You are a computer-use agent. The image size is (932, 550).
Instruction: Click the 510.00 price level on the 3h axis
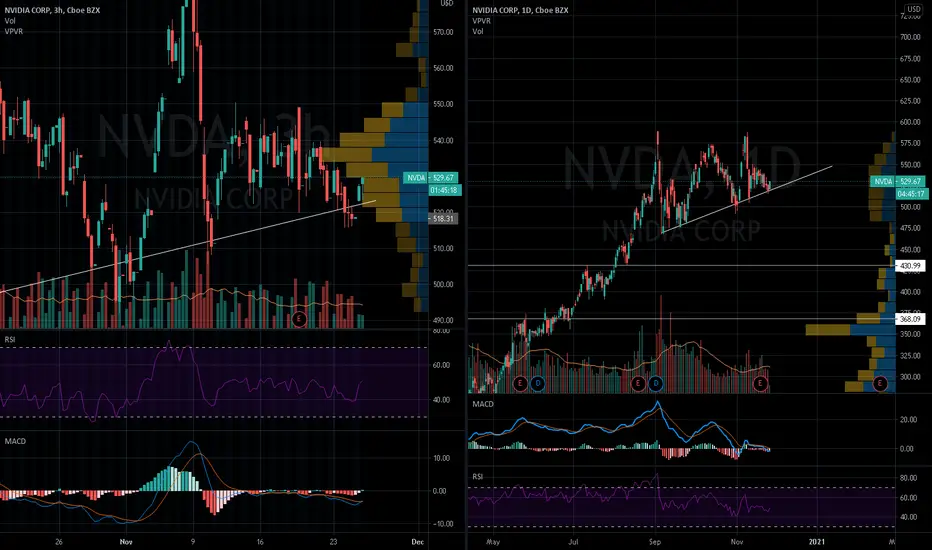click(x=443, y=249)
